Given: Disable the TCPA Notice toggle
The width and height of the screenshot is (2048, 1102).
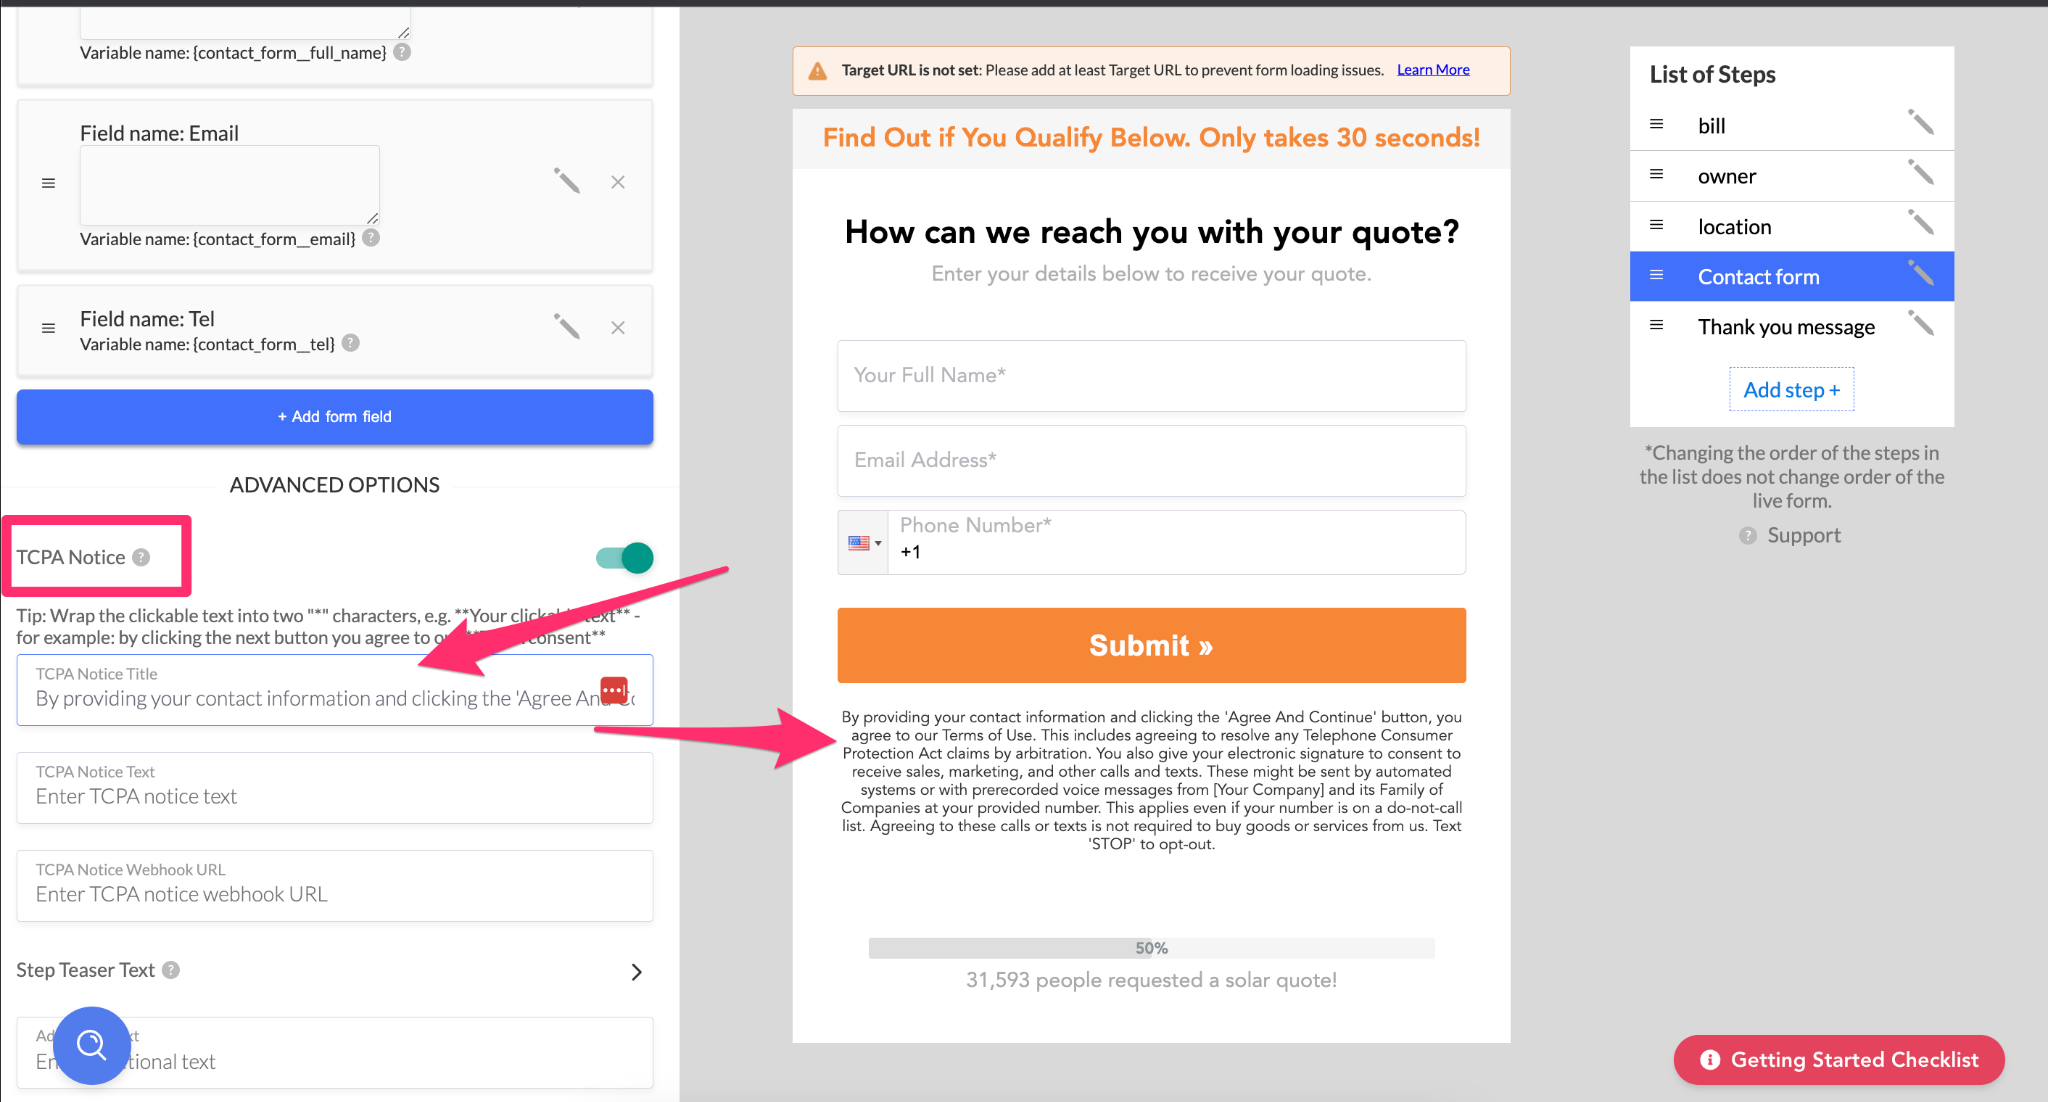Looking at the screenshot, I should pos(625,558).
